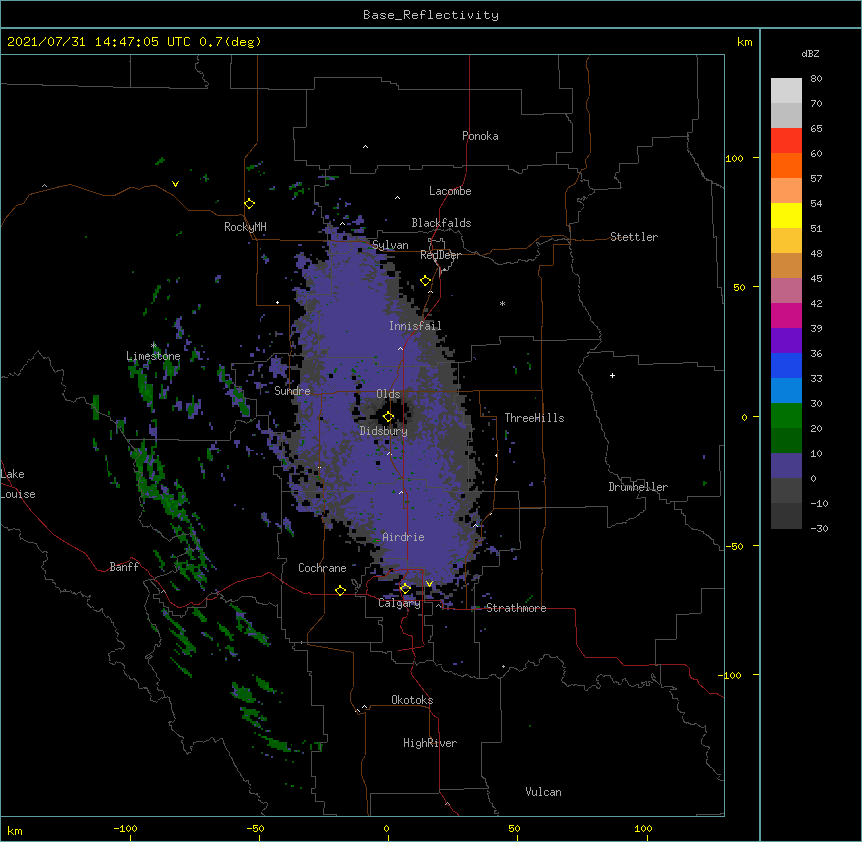Click the Drumheller town label
The width and height of the screenshot is (862, 842).
pyautogui.click(x=638, y=487)
